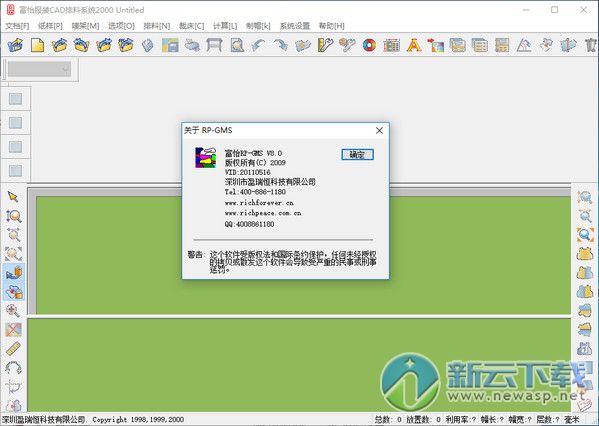Click the redo arrow toolbar icon
Image resolution: width=599 pixels, height=426 pixels.
point(281,45)
